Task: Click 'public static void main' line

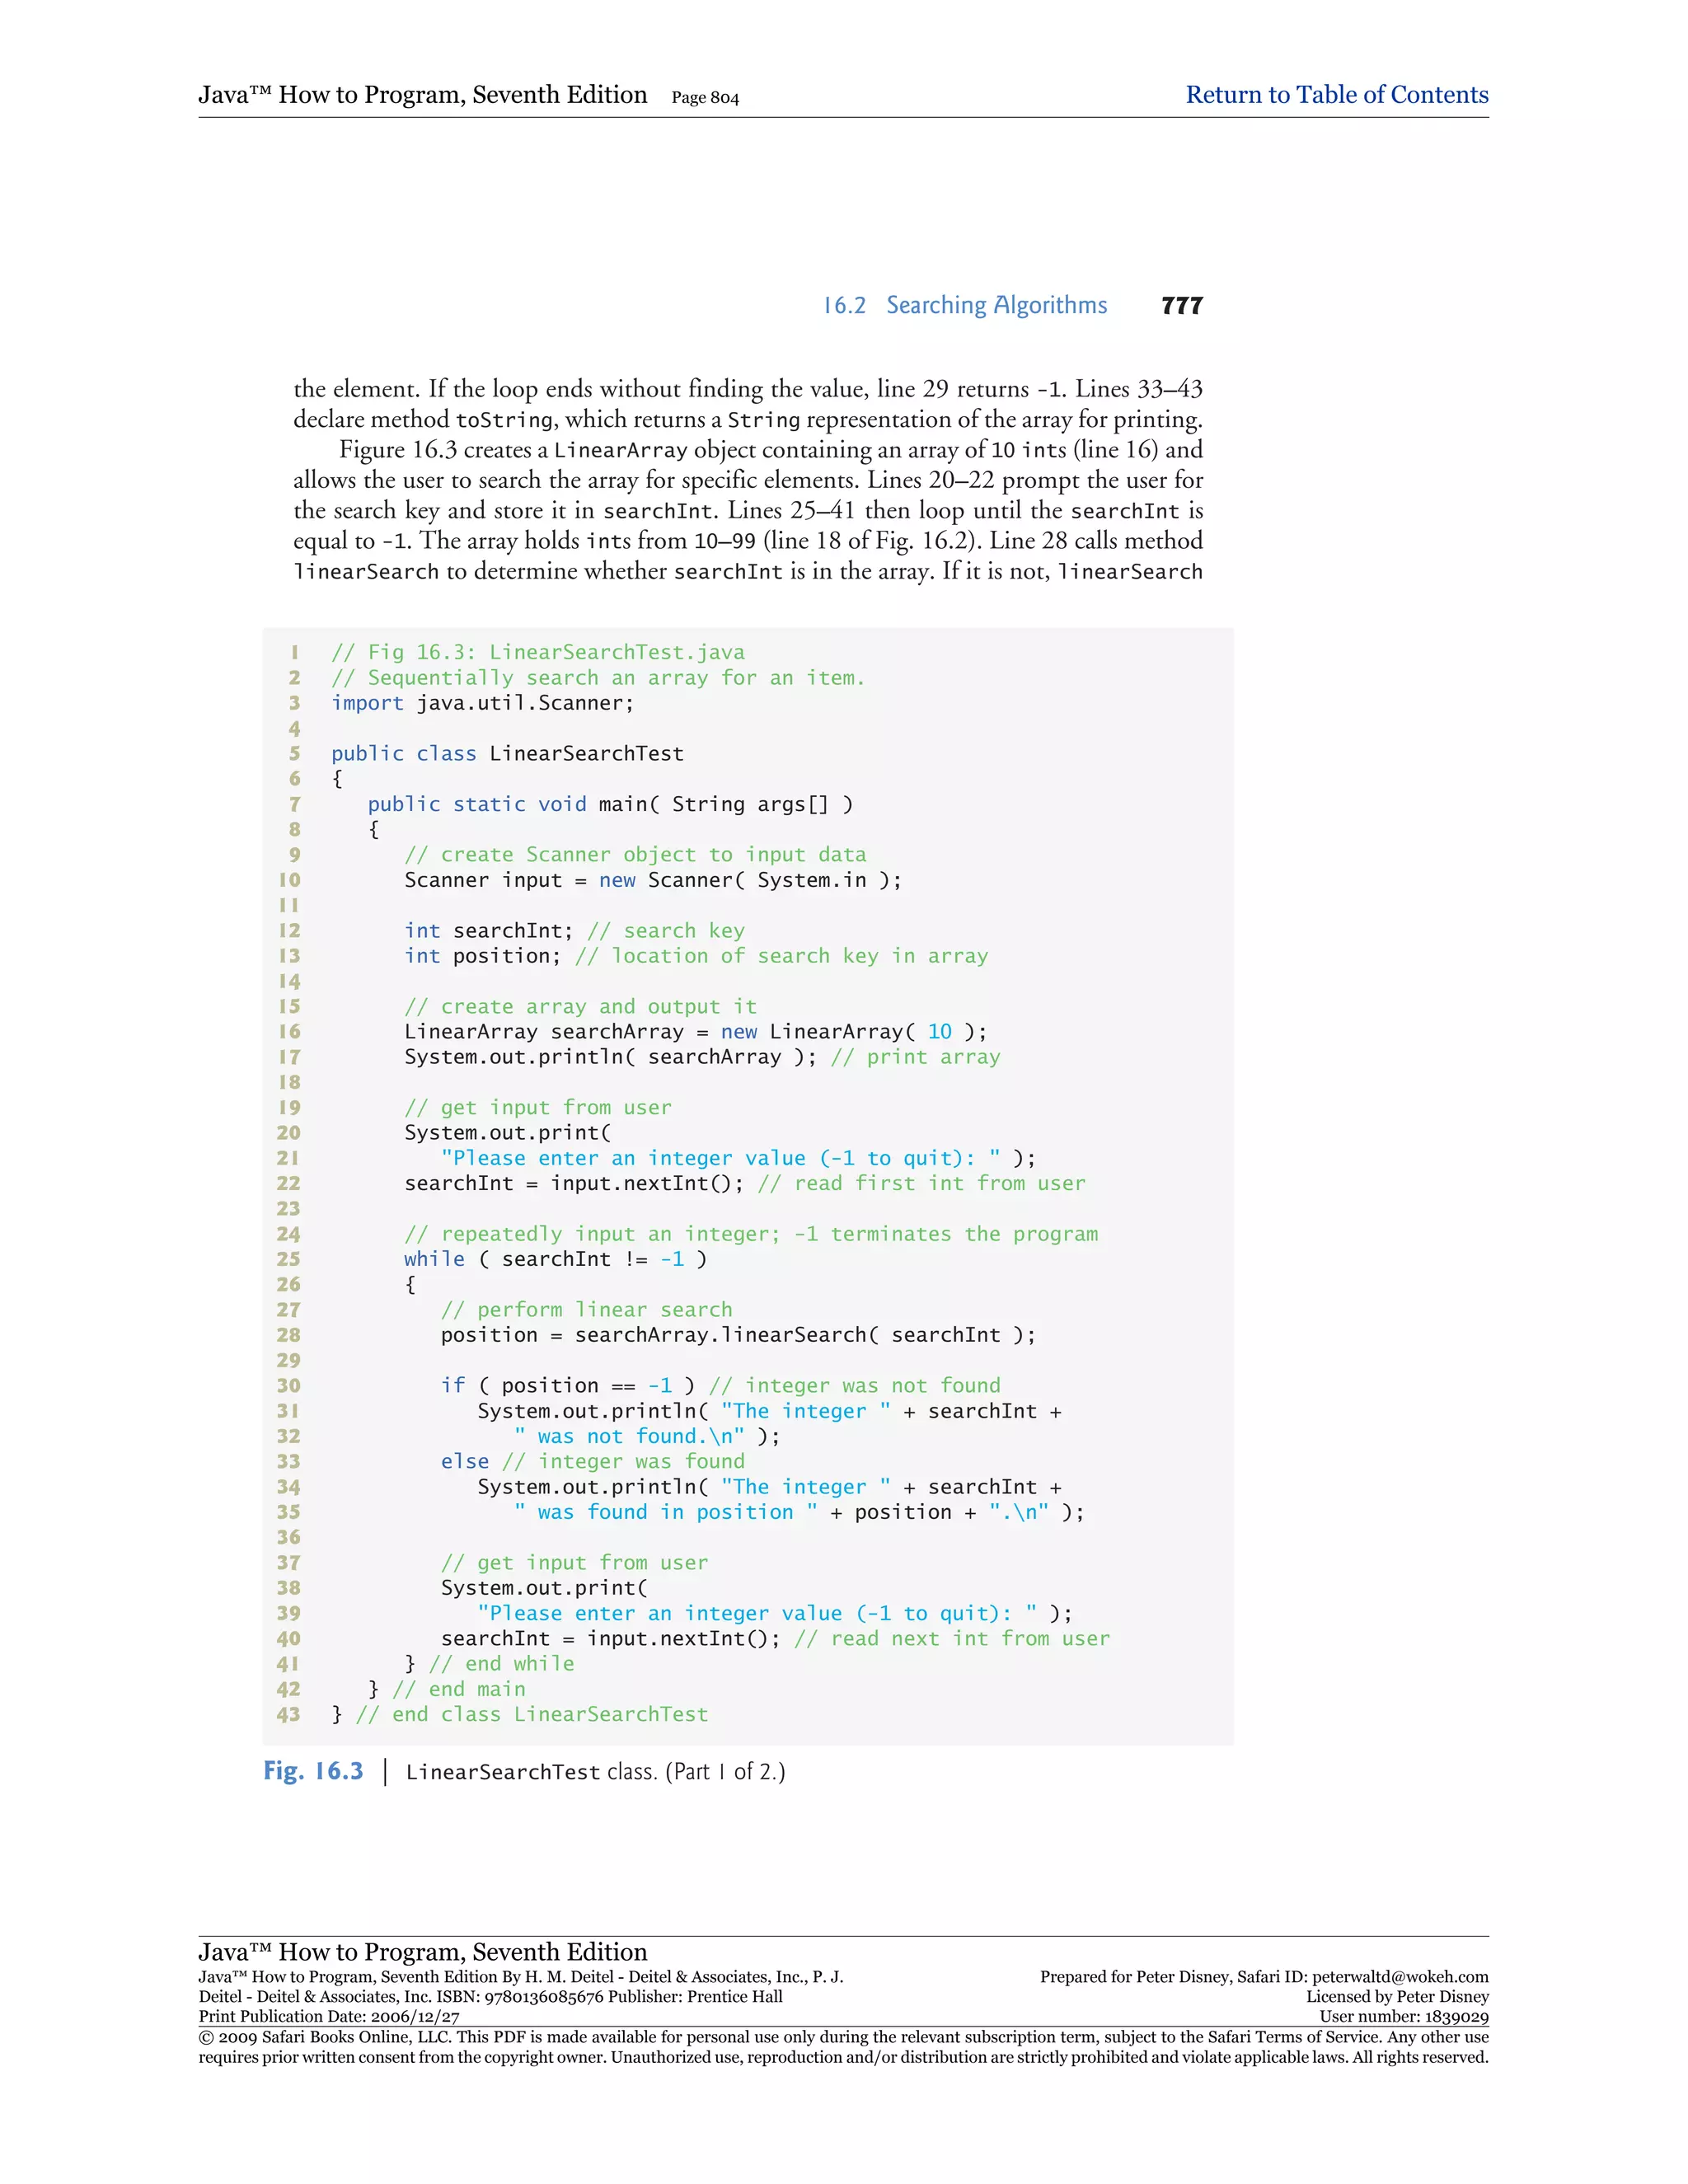Action: point(610,804)
